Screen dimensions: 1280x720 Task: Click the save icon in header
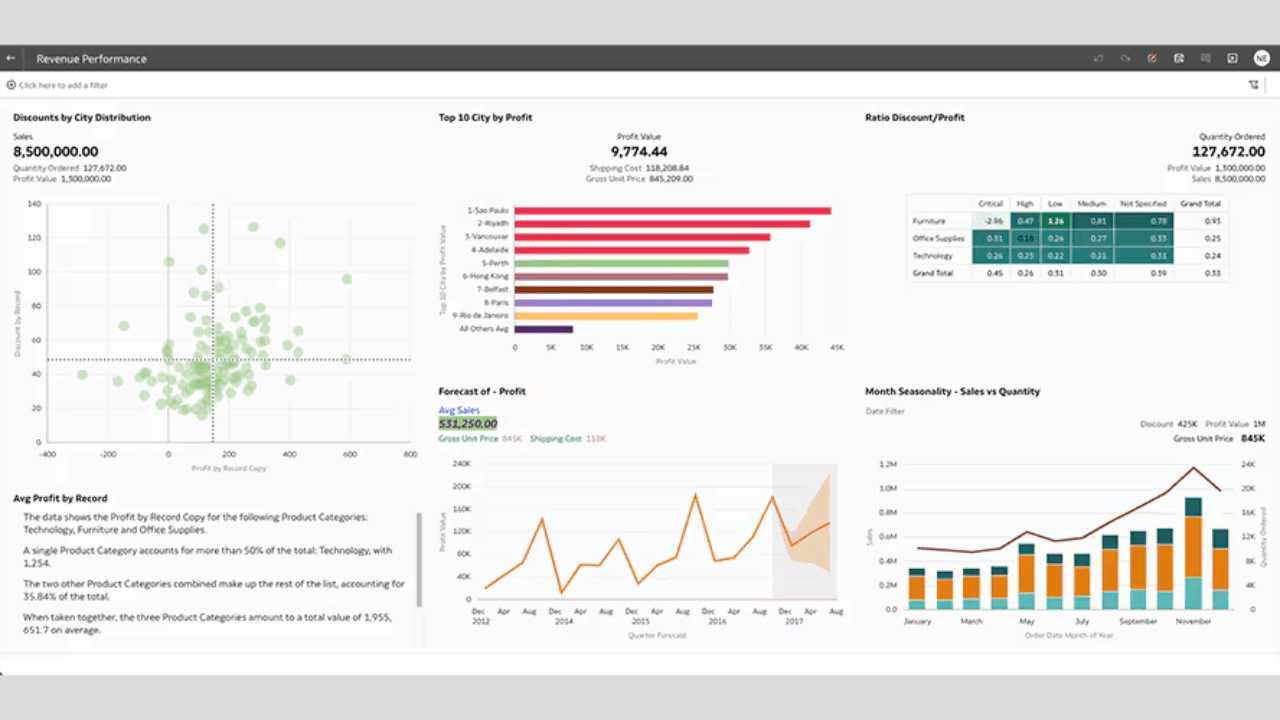(x=1179, y=58)
